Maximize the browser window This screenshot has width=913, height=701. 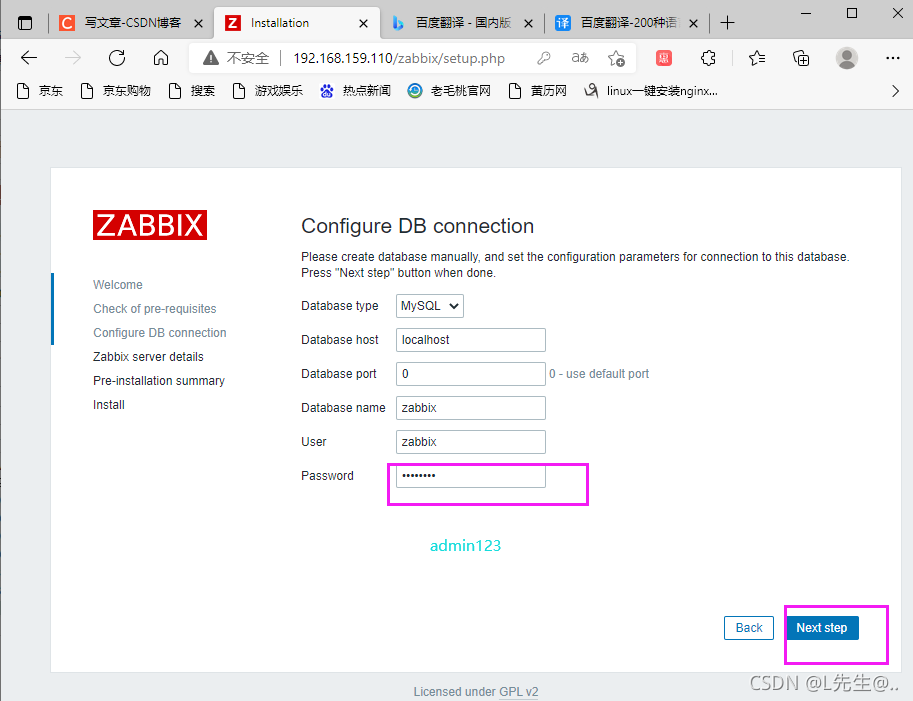click(x=852, y=13)
